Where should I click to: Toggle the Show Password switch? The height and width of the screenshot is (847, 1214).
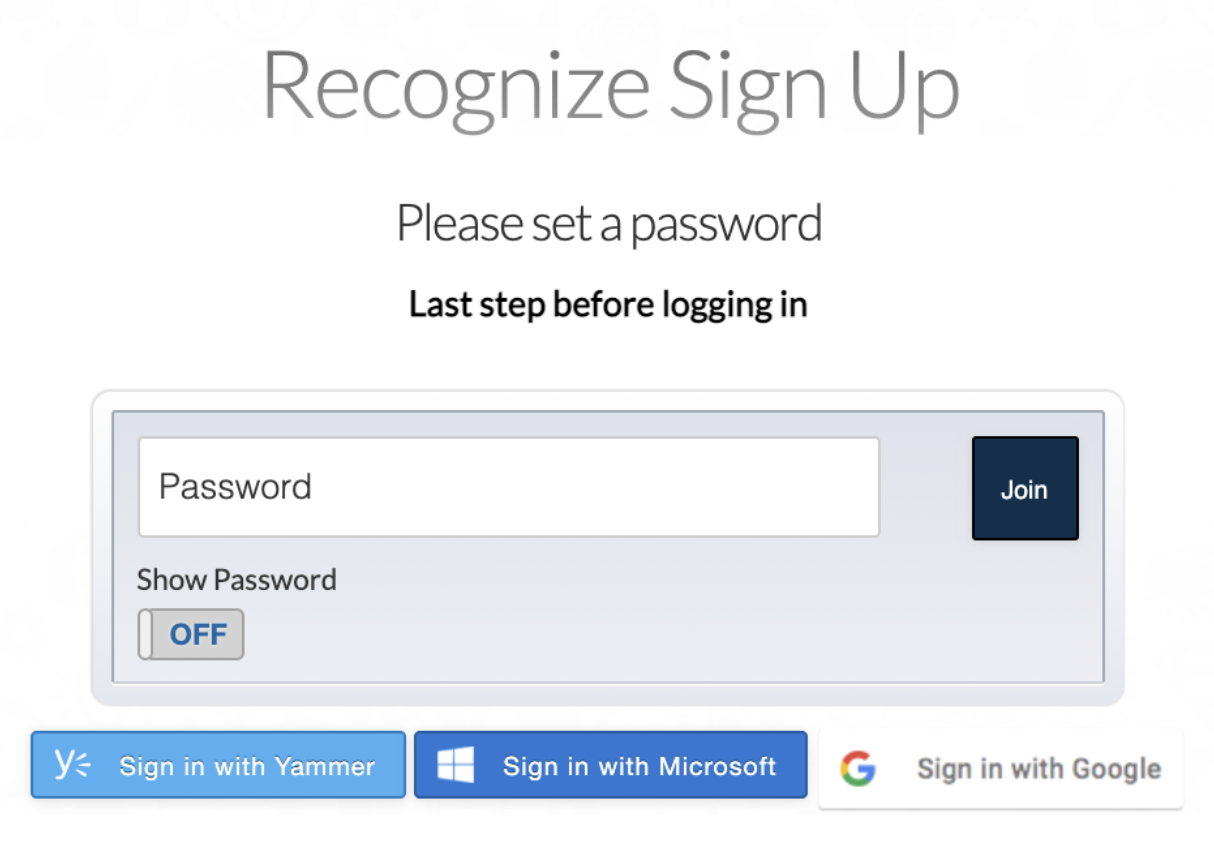(x=191, y=634)
